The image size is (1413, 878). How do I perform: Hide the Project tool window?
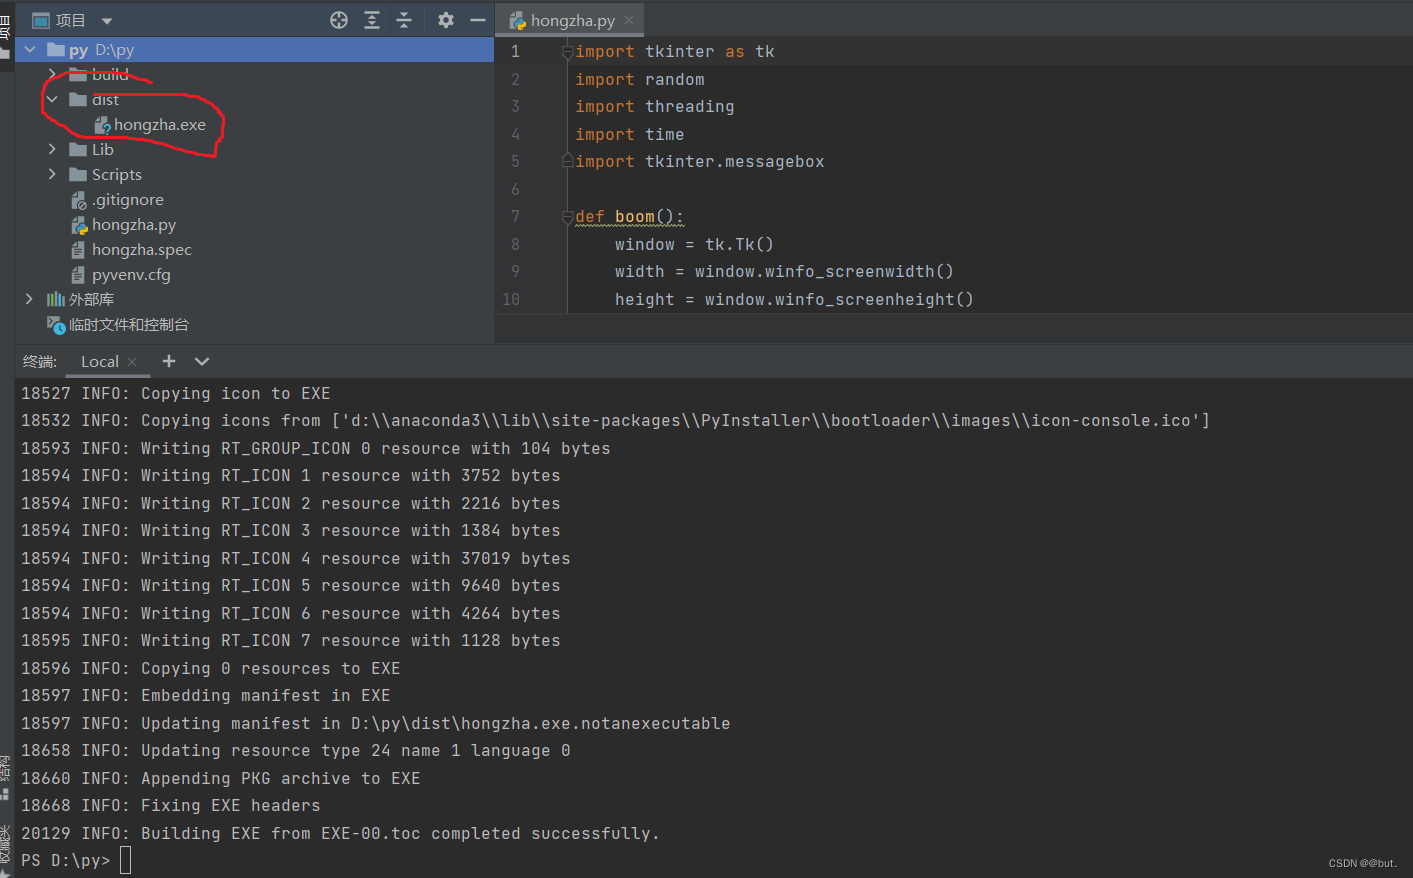tap(477, 19)
